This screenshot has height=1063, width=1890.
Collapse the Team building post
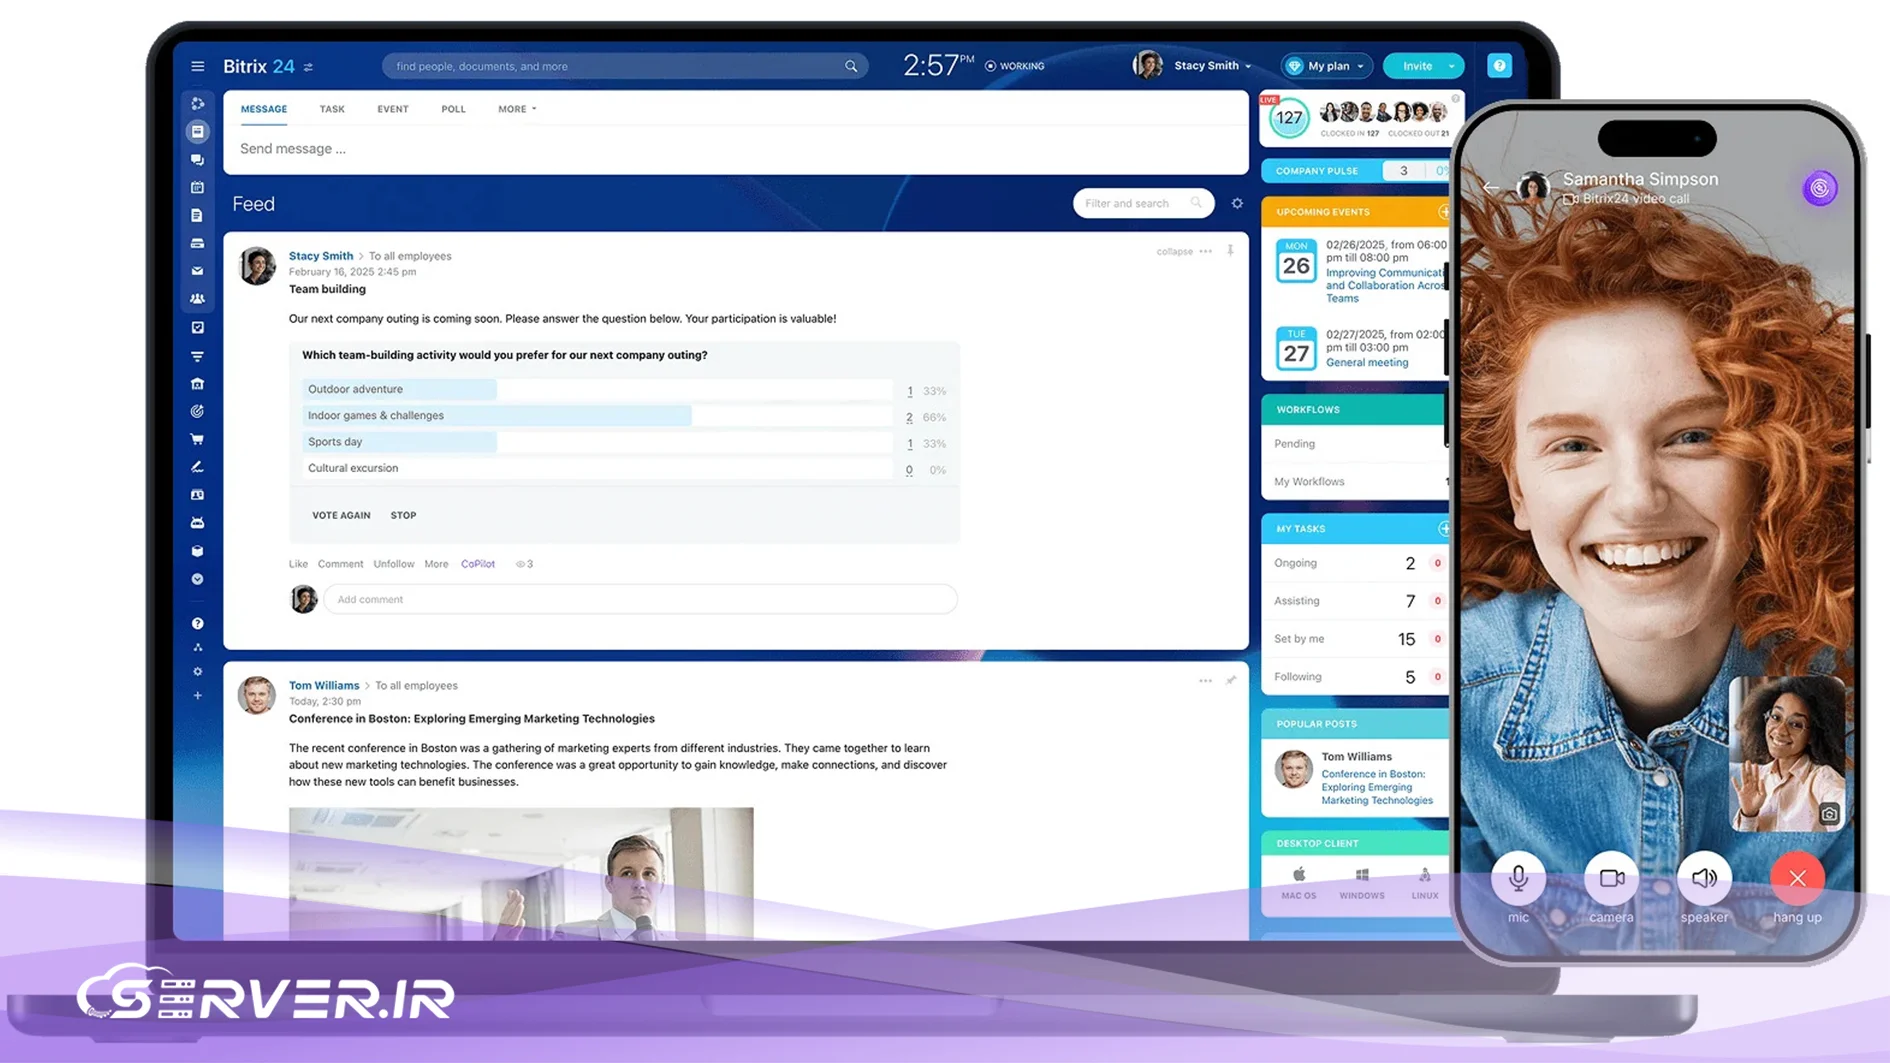tap(1174, 252)
